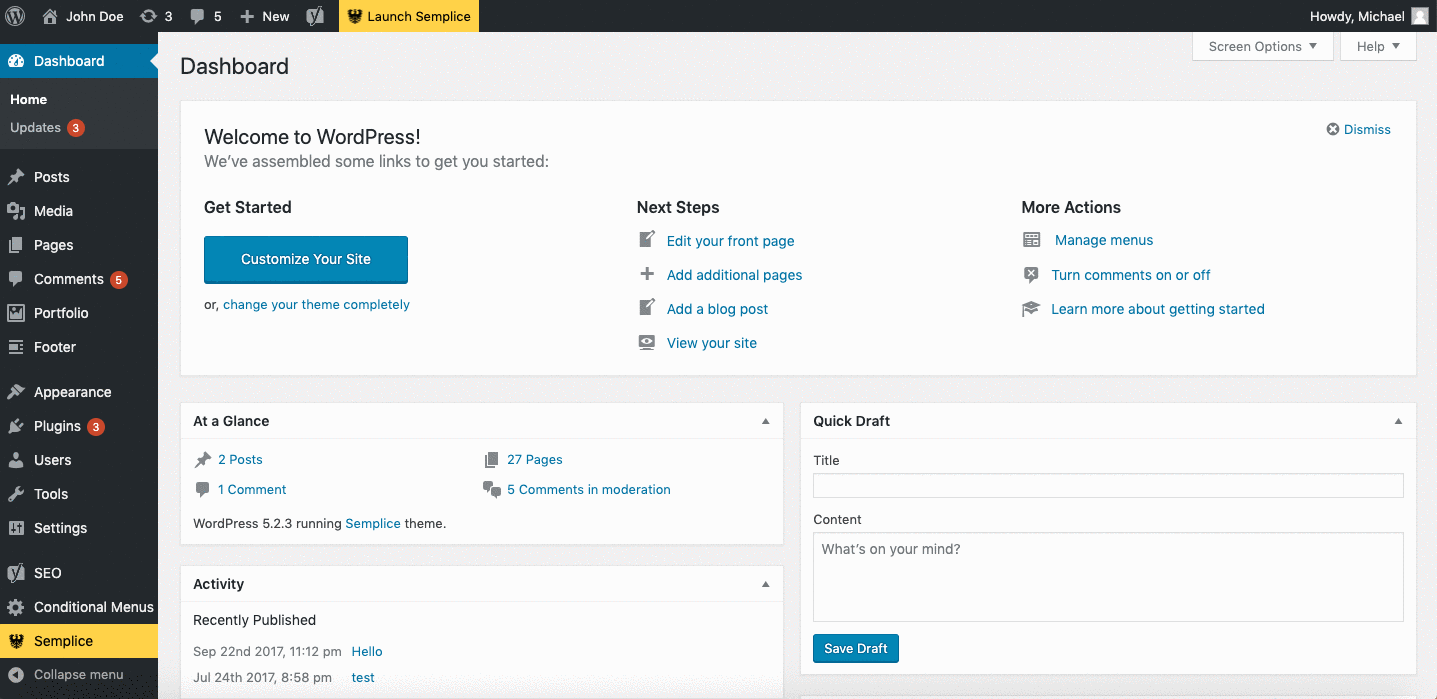Open the updates icon in admin bar
This screenshot has height=699, width=1437.
(x=148, y=16)
